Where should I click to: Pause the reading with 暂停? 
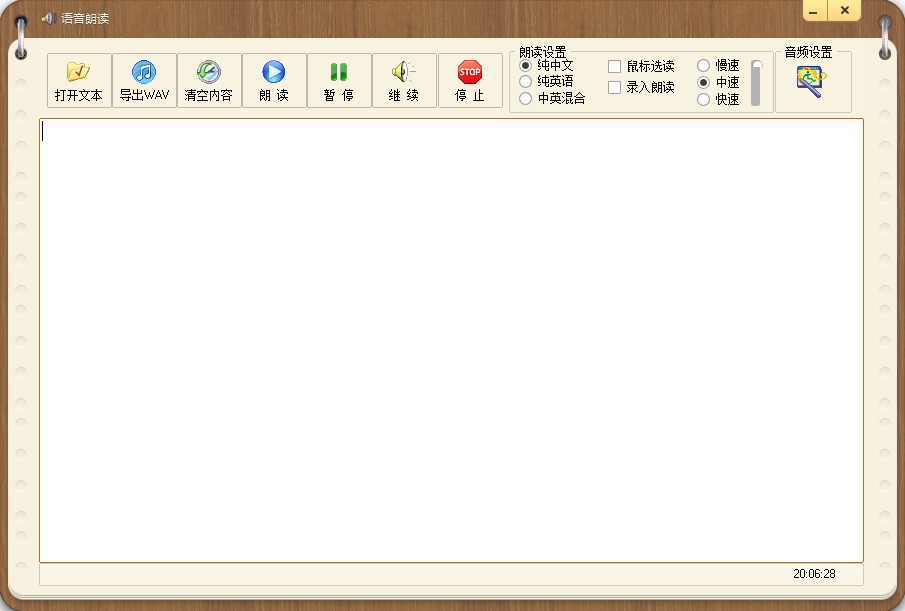tap(339, 80)
